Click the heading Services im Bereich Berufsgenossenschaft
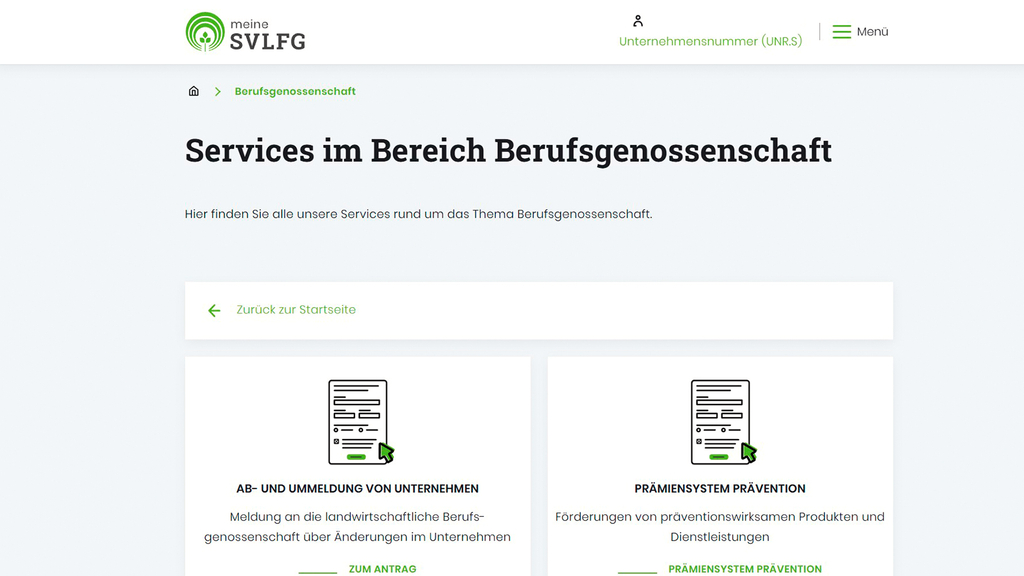Image resolution: width=1024 pixels, height=576 pixels. 508,150
